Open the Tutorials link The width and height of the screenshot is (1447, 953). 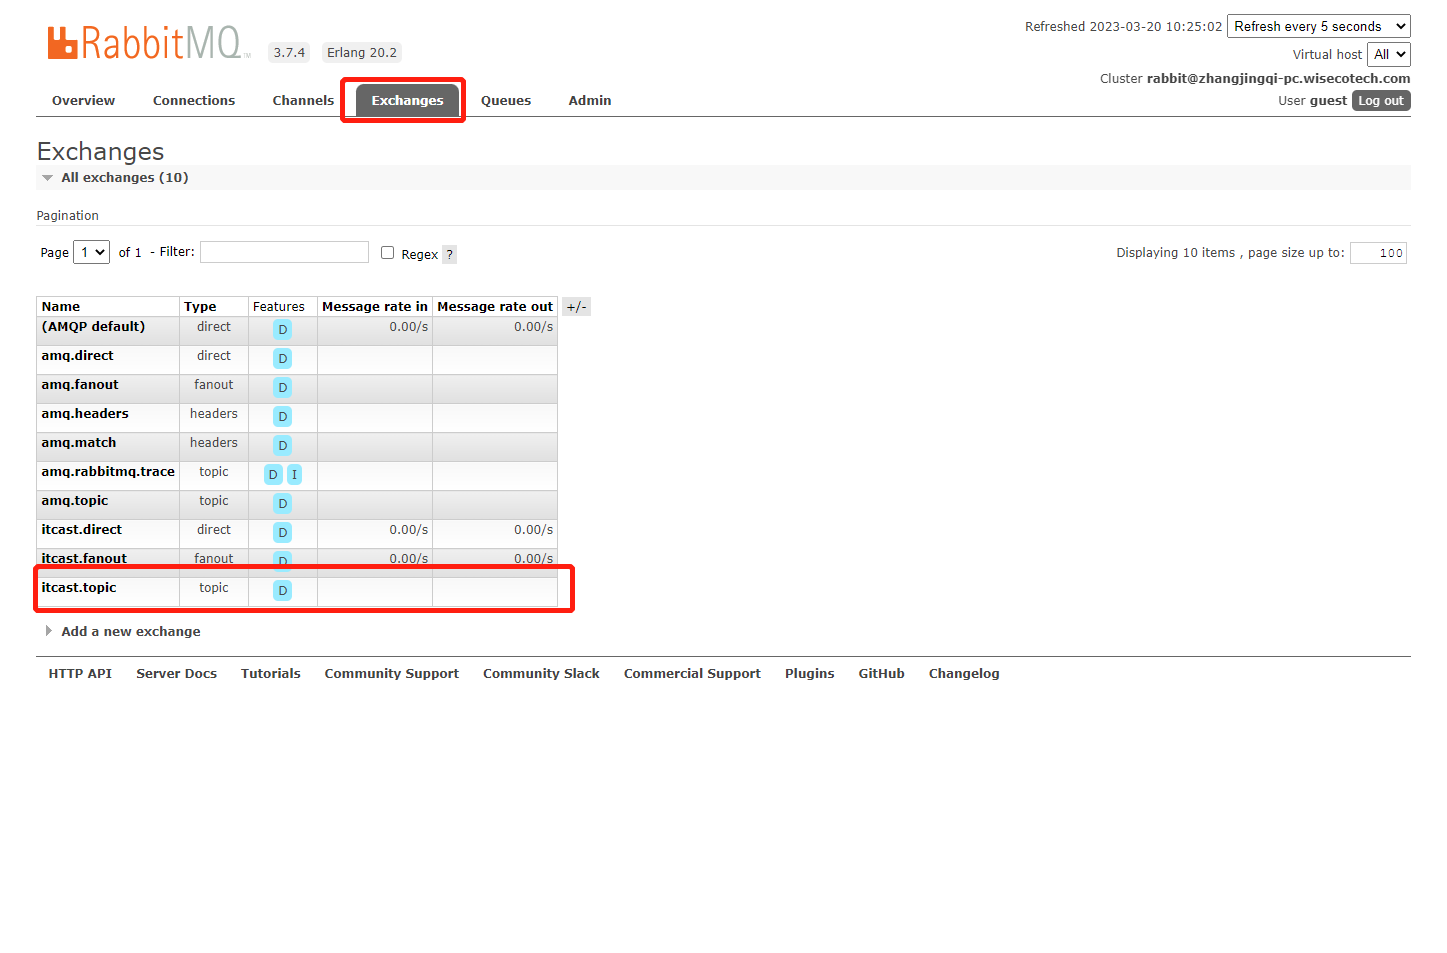coord(270,673)
